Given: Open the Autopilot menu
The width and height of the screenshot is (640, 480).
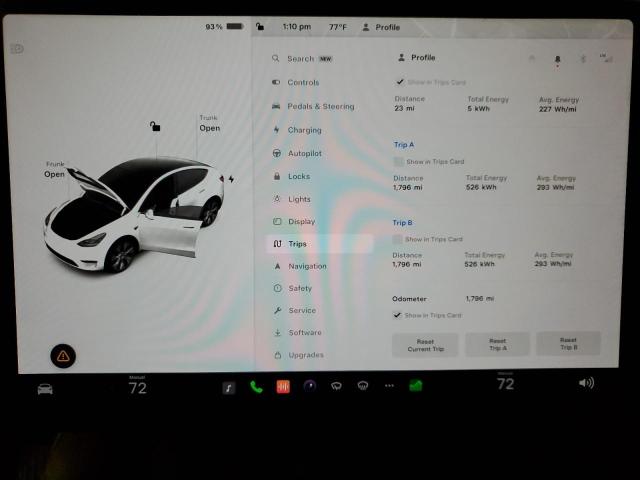Looking at the screenshot, I should 297,153.
